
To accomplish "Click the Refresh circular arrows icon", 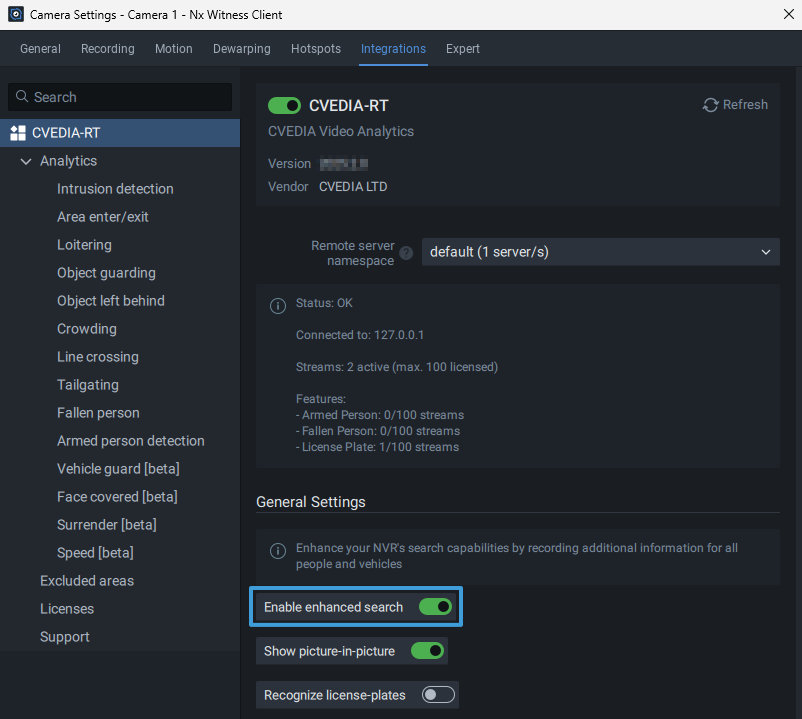I will click(x=711, y=105).
